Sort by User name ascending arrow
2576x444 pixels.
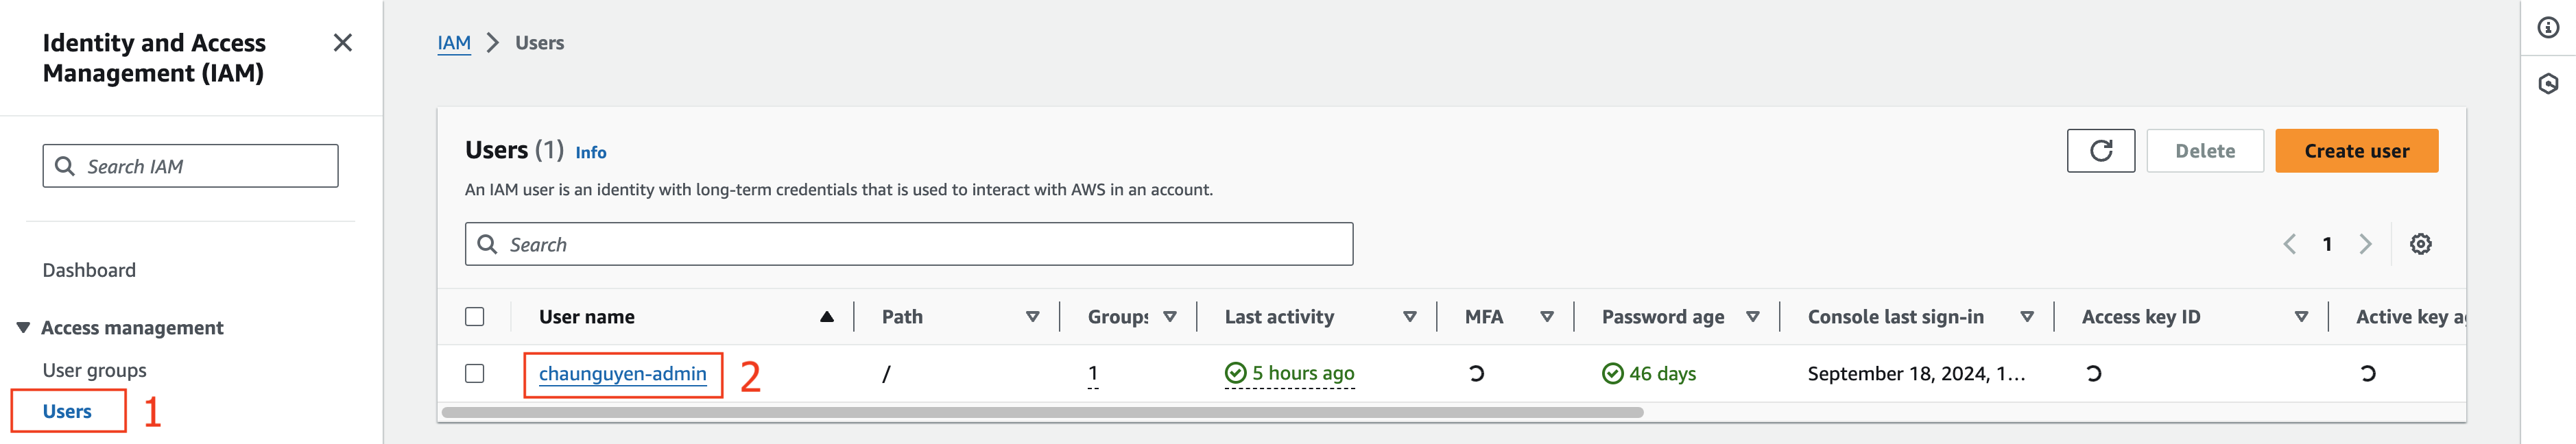pos(827,317)
